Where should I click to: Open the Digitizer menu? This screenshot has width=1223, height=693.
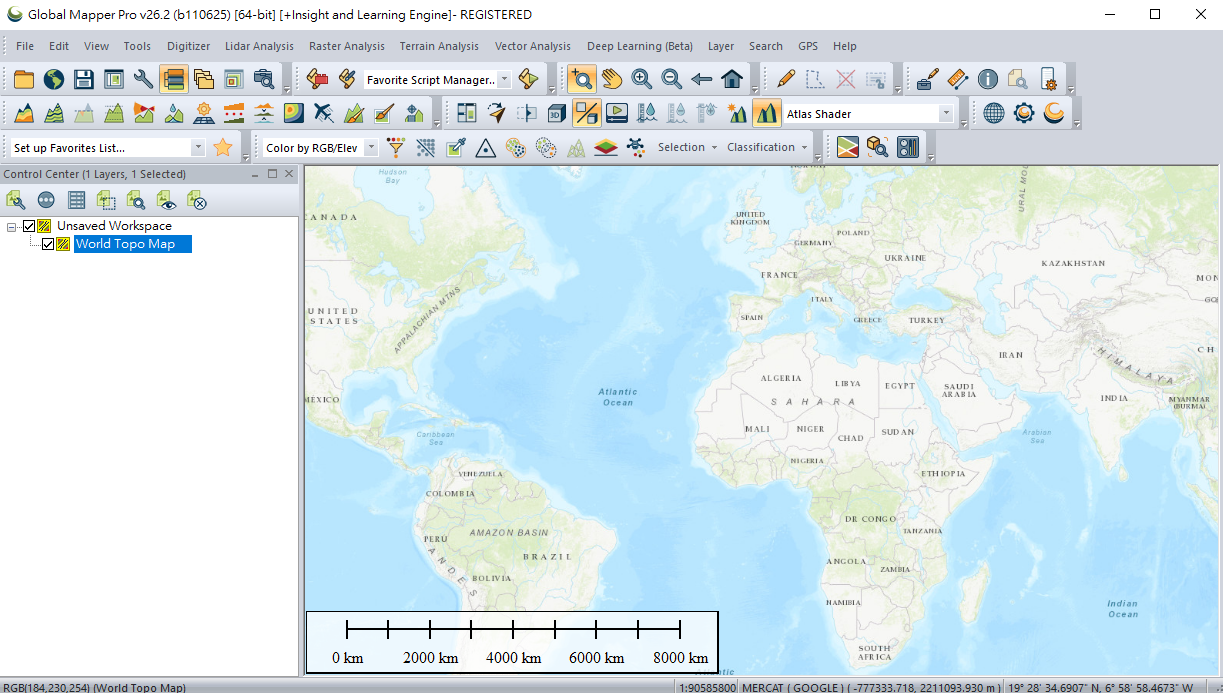(x=188, y=46)
